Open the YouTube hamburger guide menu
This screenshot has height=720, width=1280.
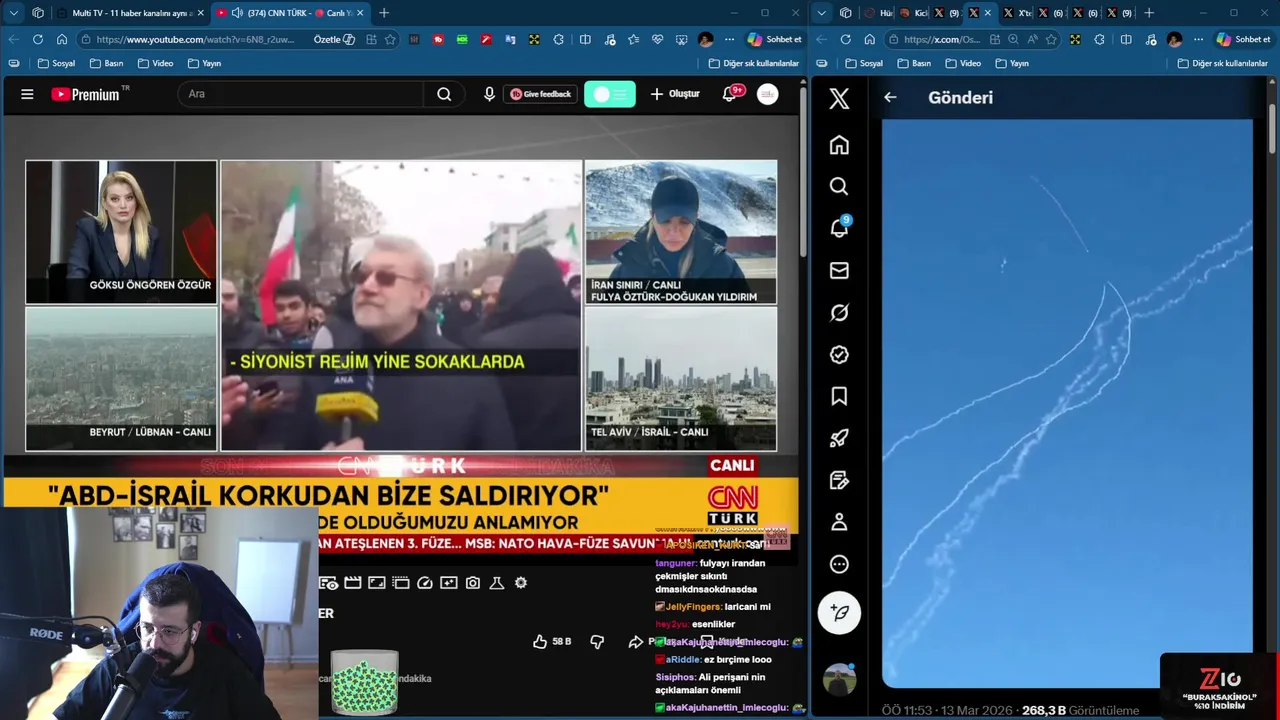(x=27, y=94)
